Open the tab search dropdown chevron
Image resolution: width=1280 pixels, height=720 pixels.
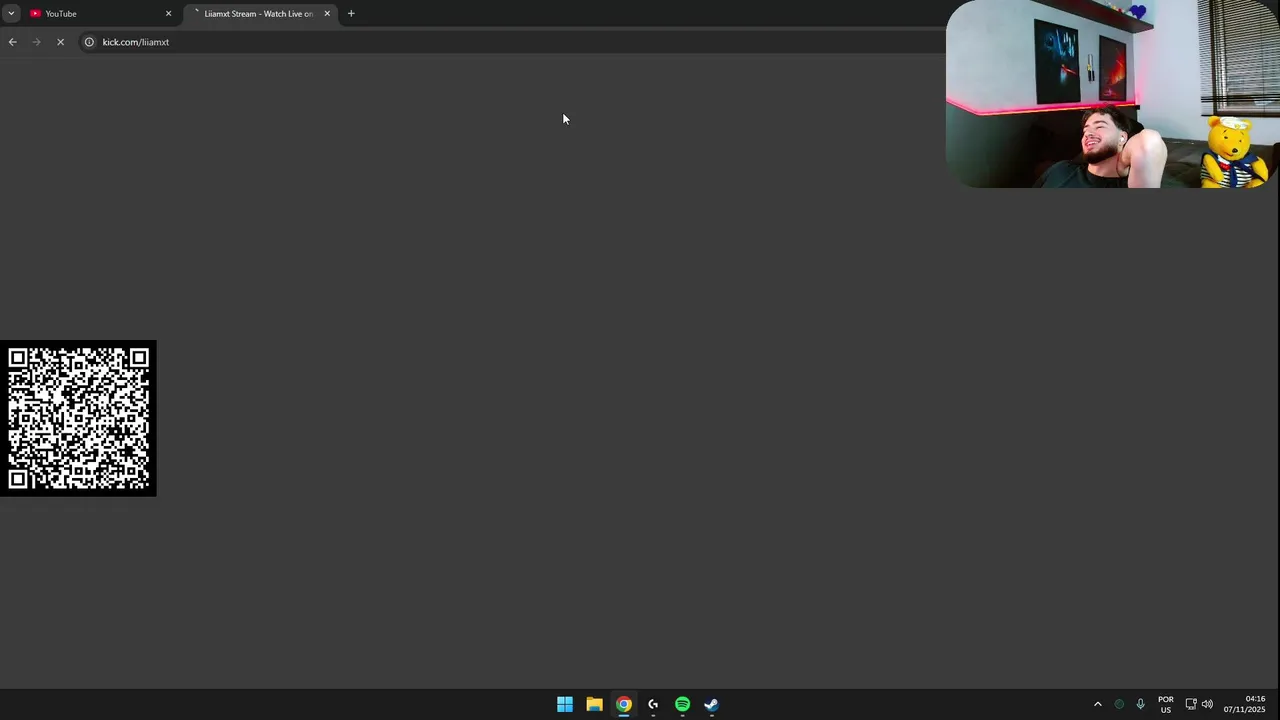(x=11, y=13)
